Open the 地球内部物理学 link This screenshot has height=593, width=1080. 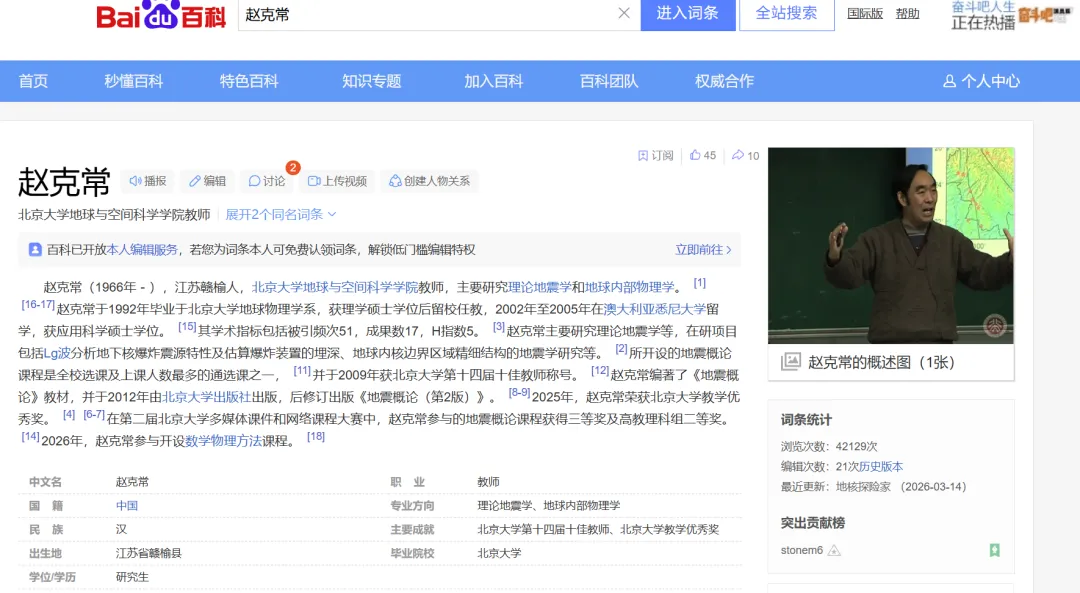pos(630,287)
